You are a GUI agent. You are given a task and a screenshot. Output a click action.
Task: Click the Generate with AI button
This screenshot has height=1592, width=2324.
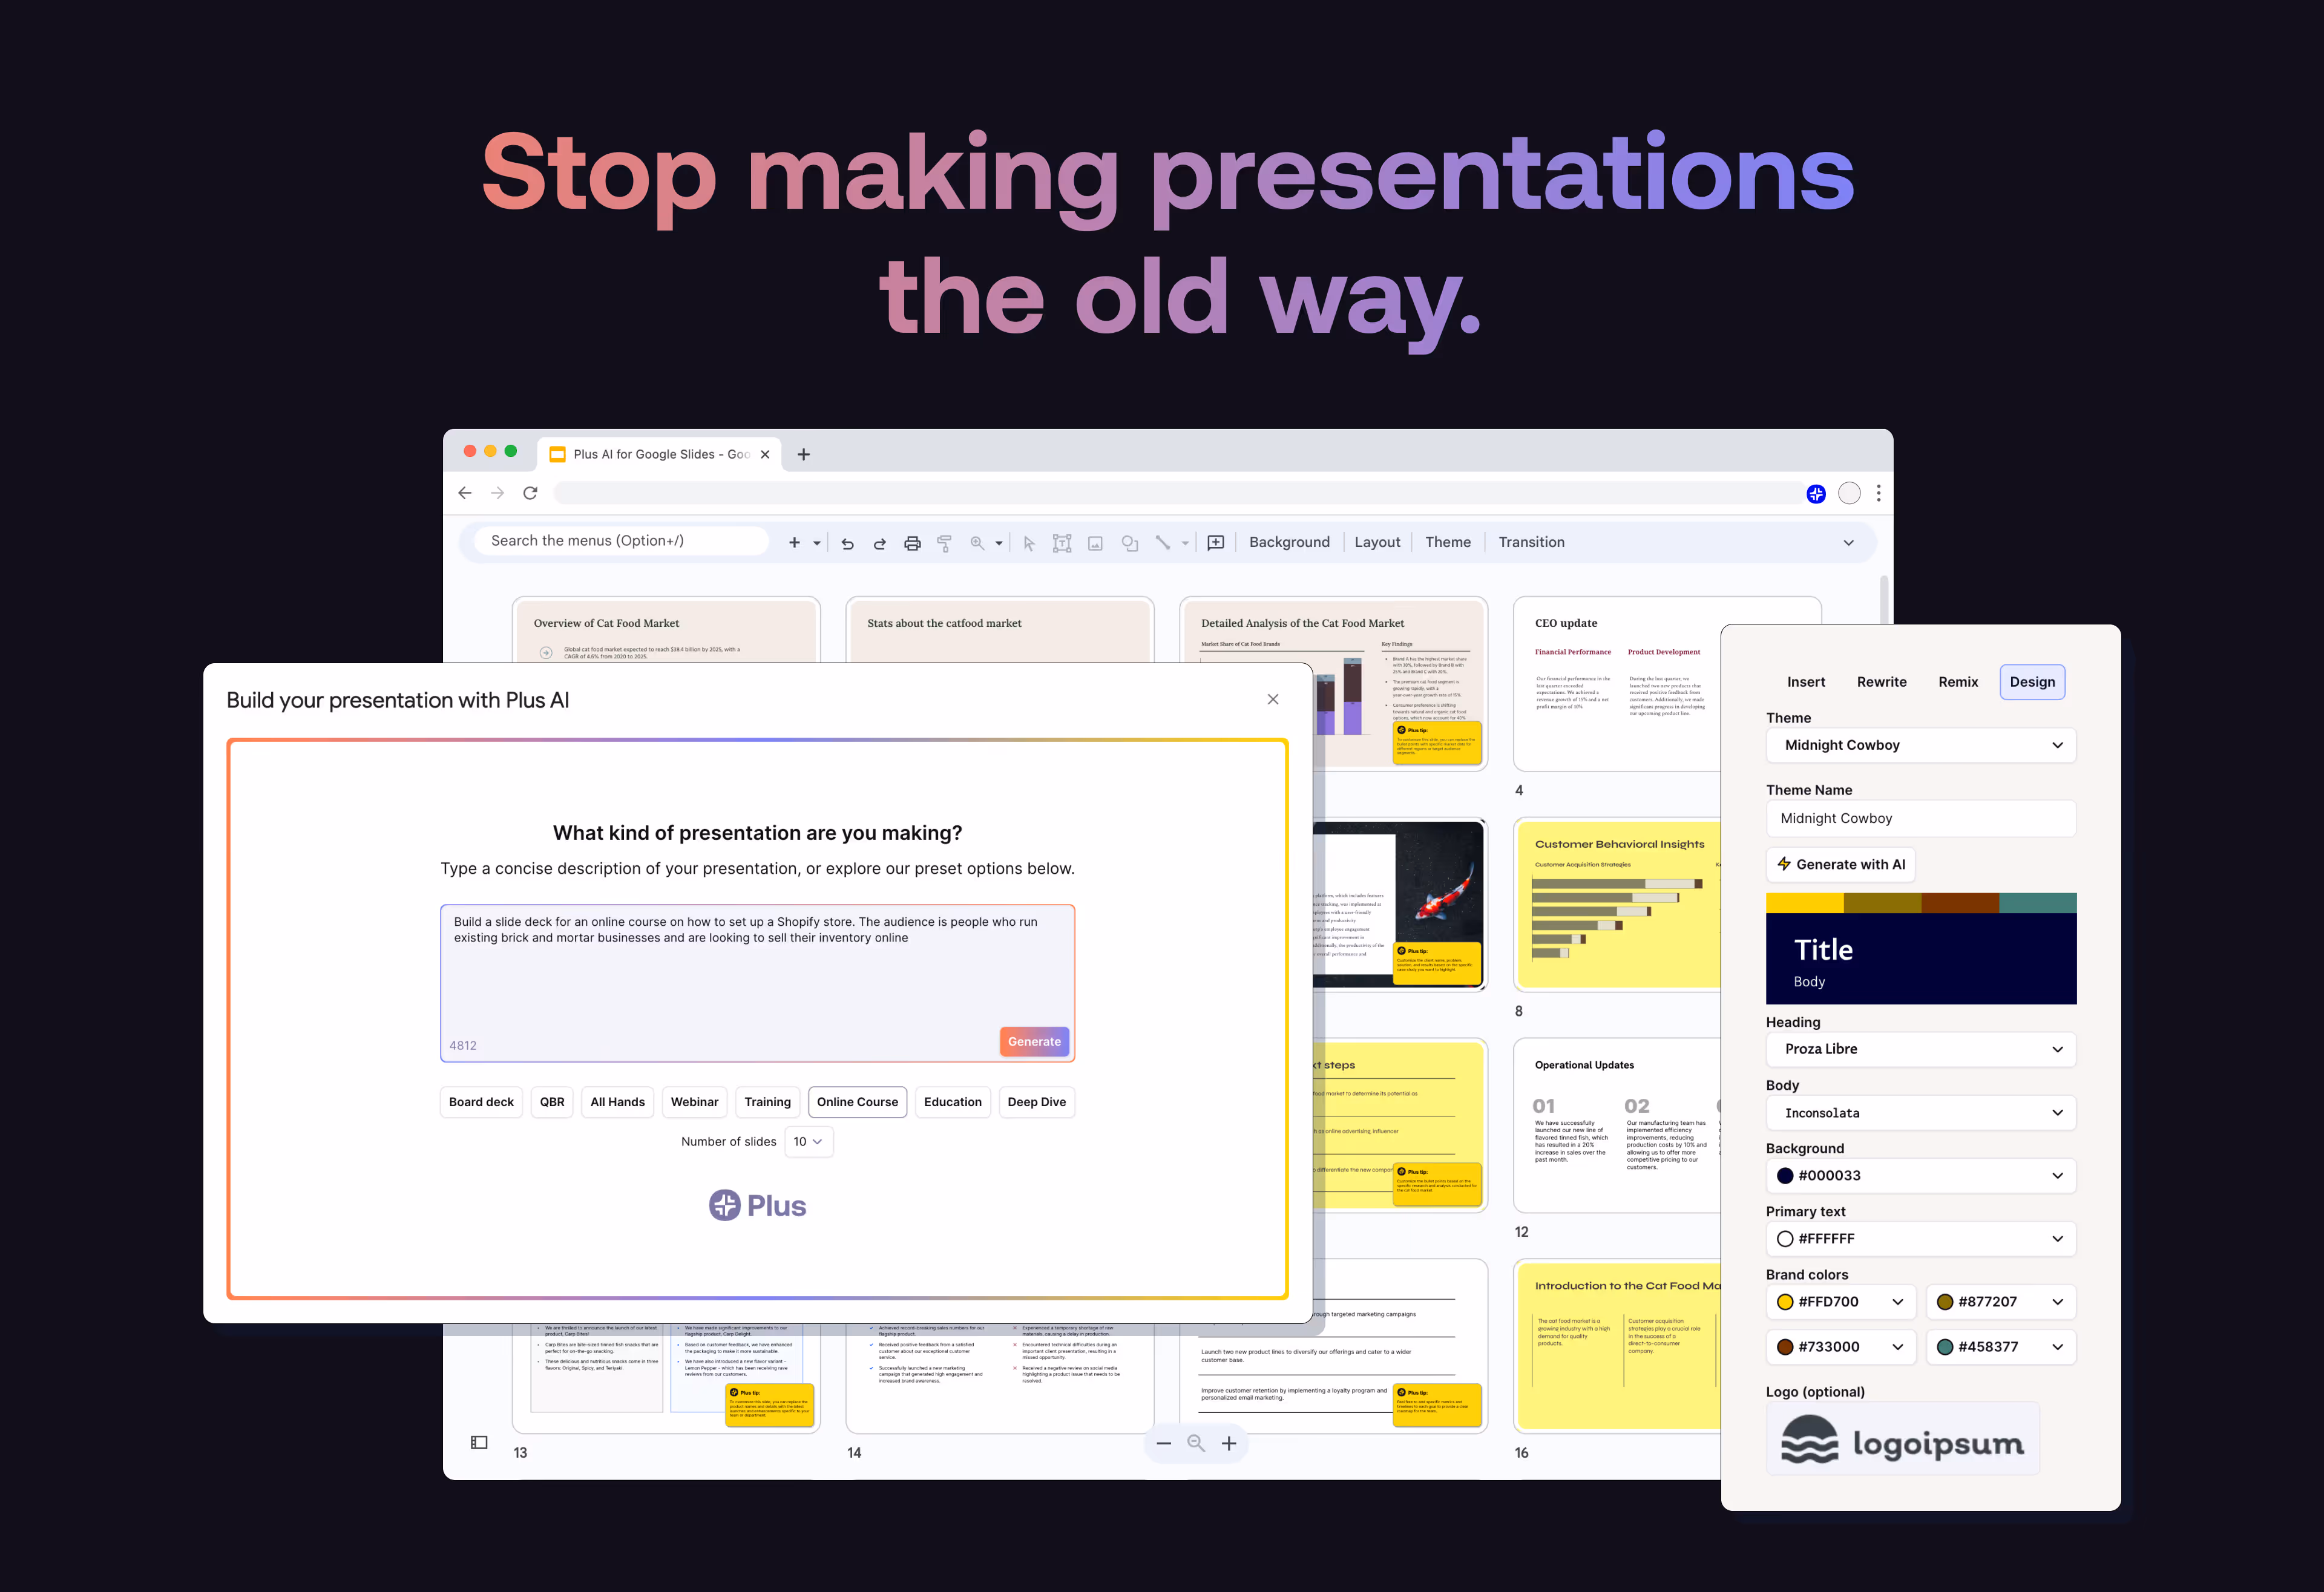[x=1840, y=864]
